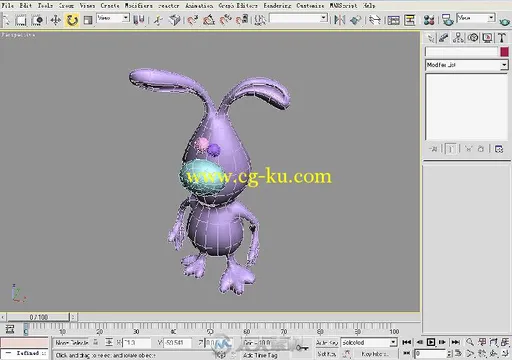Click the 0 / 100 time slider
The height and width of the screenshot is (360, 512).
click(39, 317)
